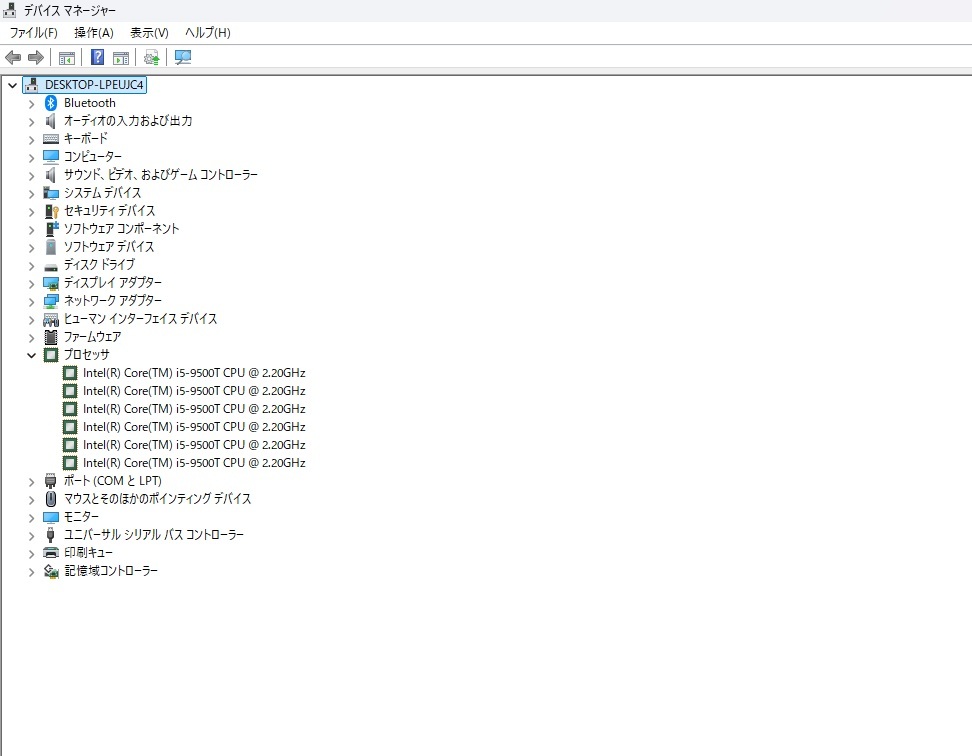This screenshot has width=972, height=756.
Task: Click the Device Manager title bar icon
Action: coord(9,10)
